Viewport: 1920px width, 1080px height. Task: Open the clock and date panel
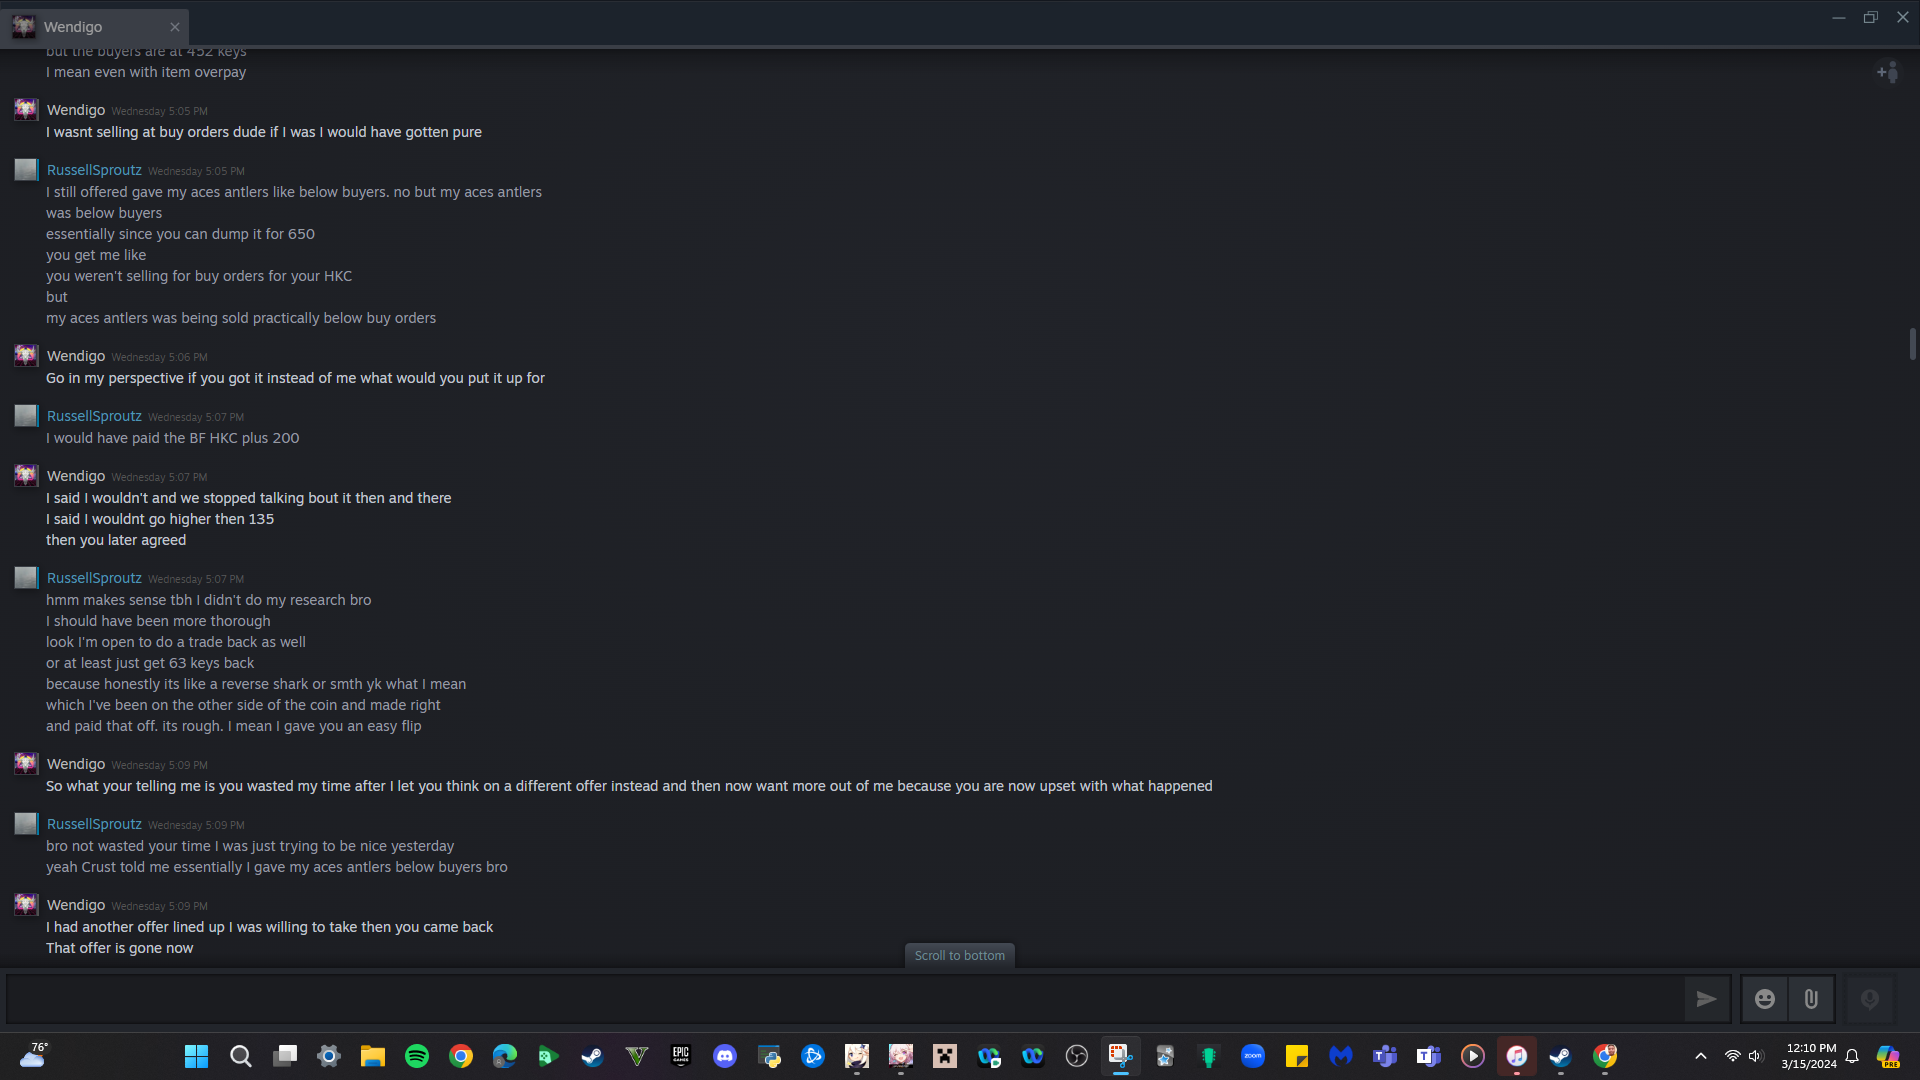coord(1808,1056)
